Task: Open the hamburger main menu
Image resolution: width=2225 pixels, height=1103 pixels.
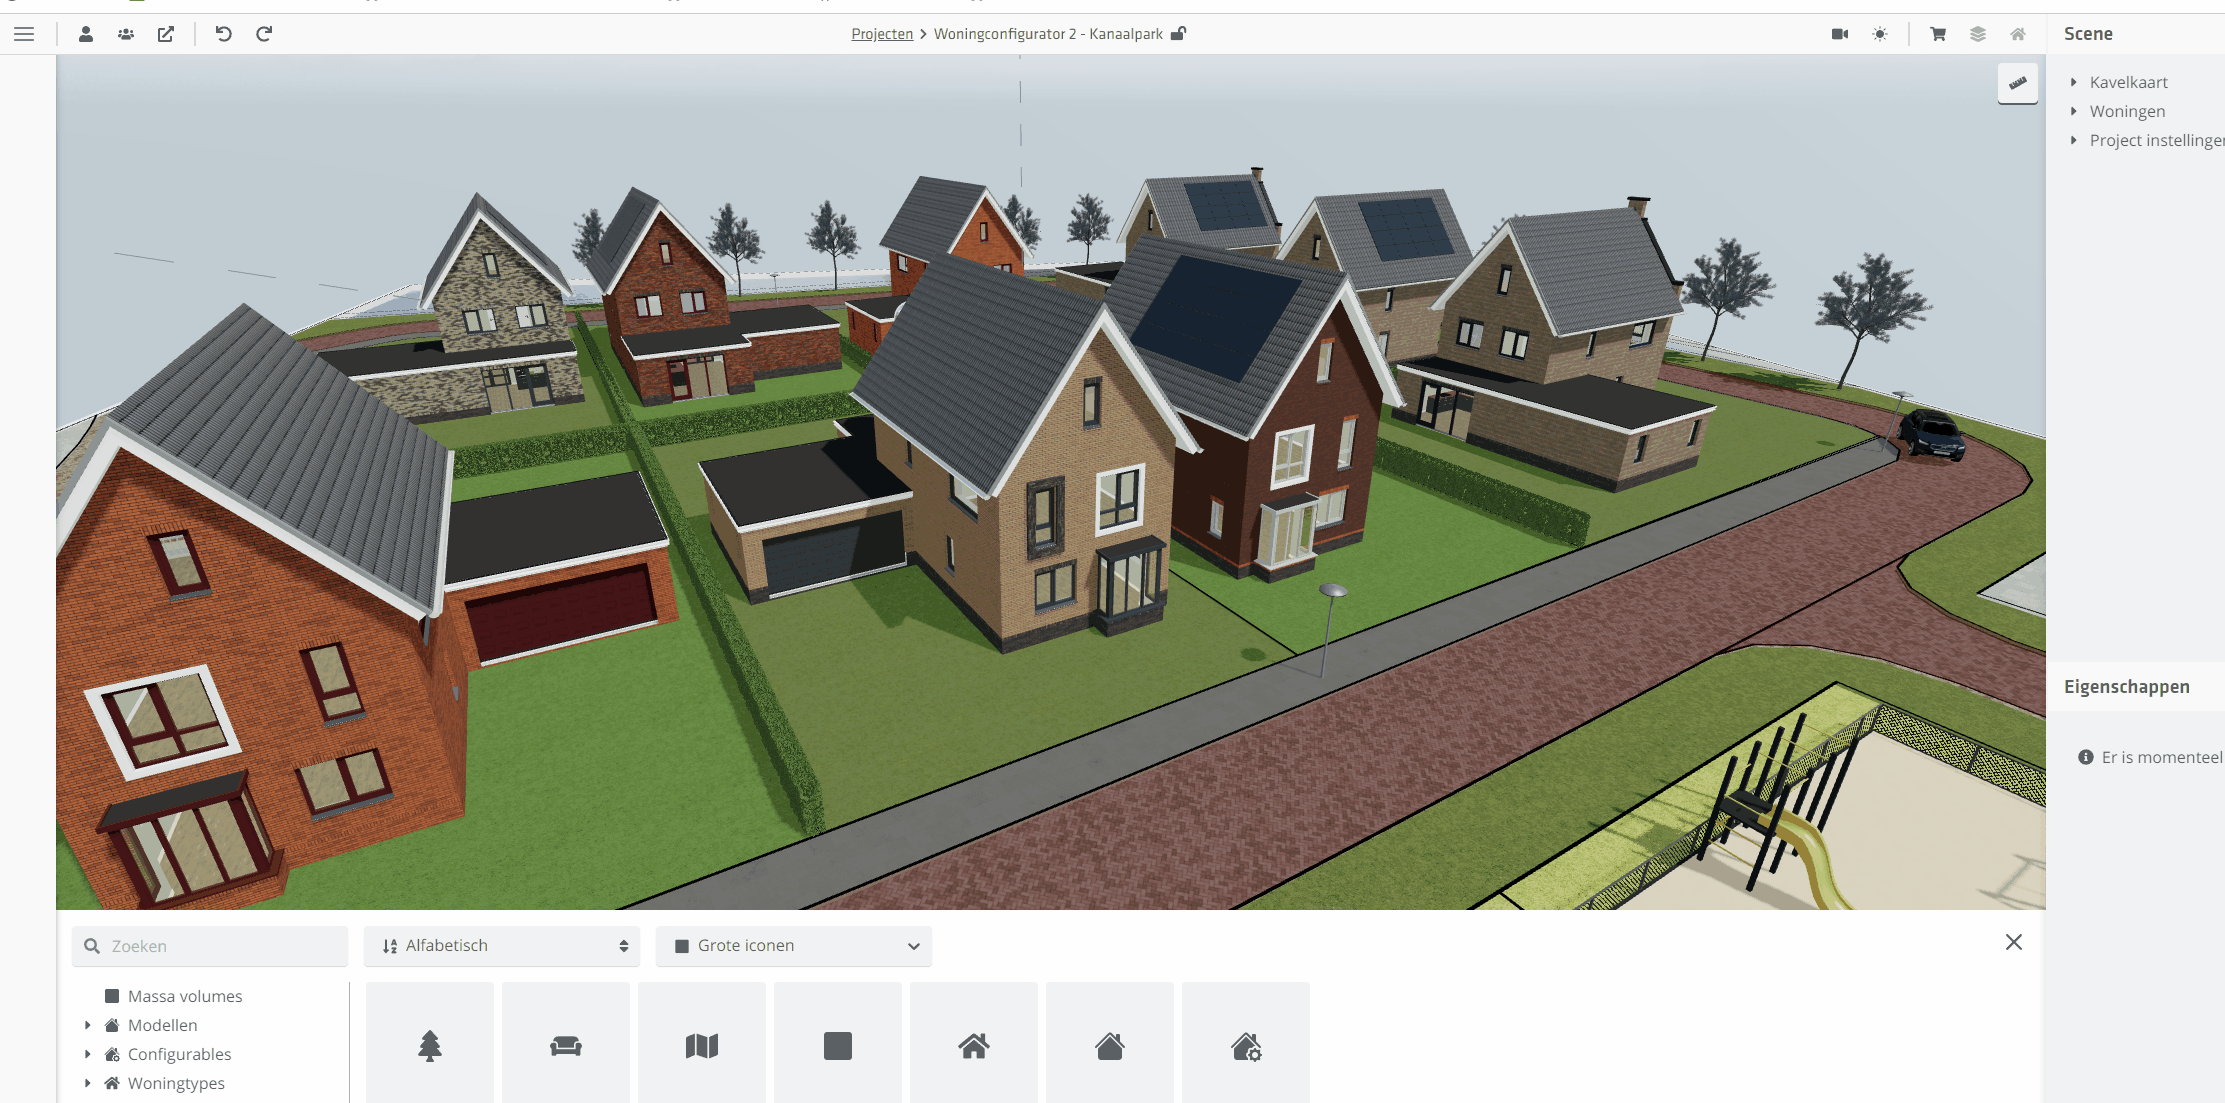Action: (x=24, y=34)
